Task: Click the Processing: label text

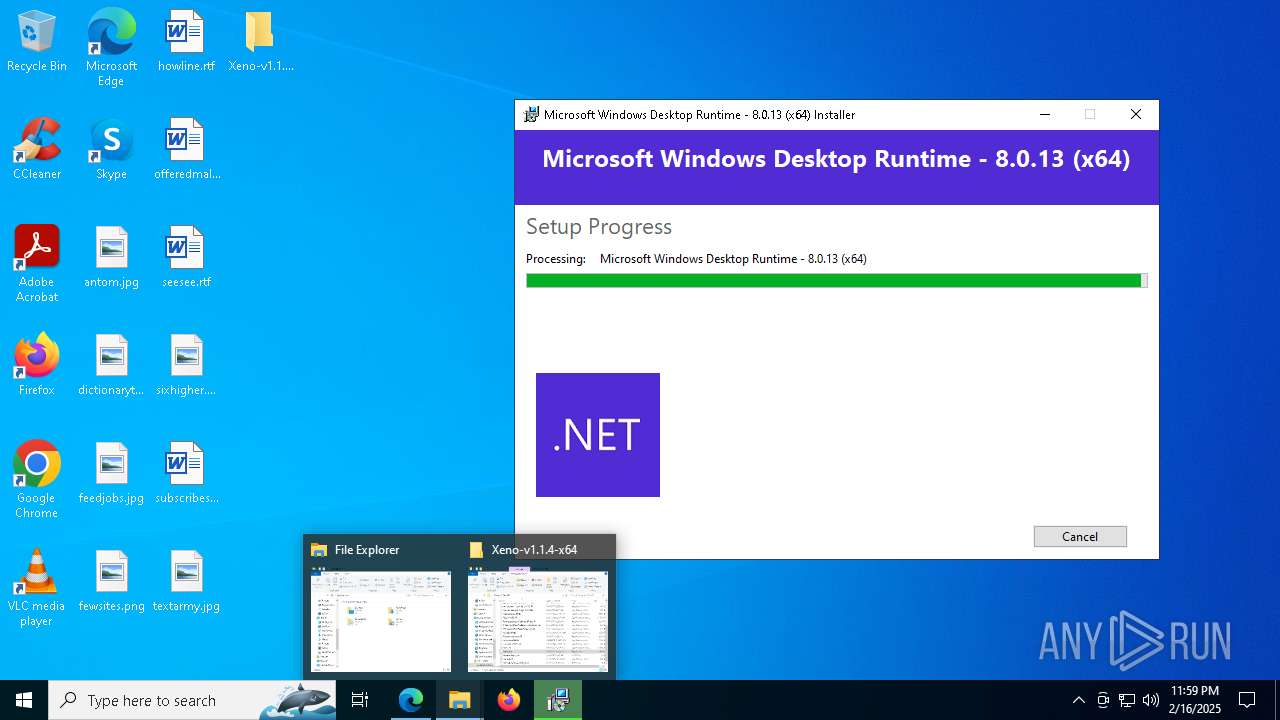Action: click(556, 259)
